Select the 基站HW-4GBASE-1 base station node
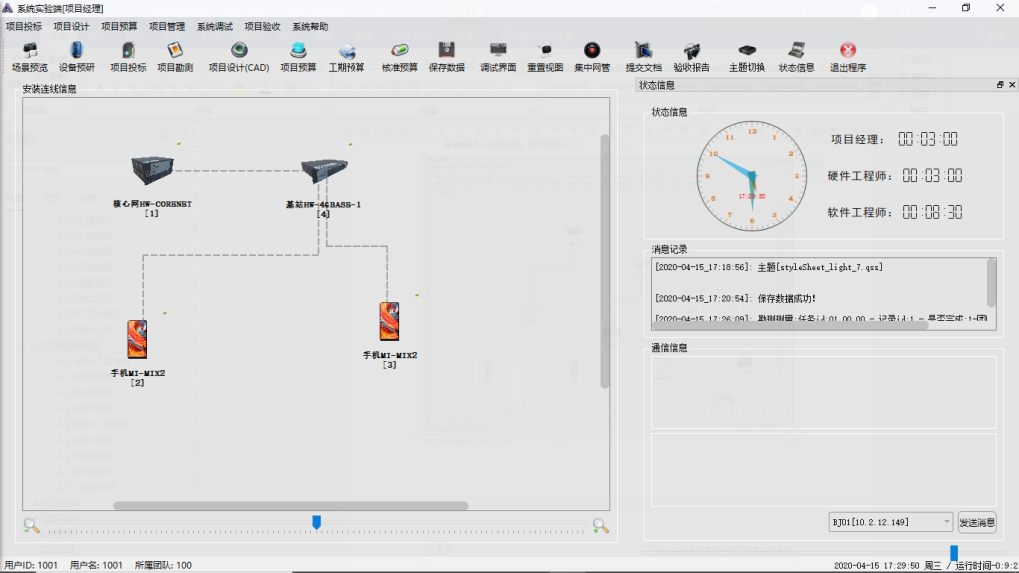This screenshot has width=1019, height=573. tap(323, 176)
